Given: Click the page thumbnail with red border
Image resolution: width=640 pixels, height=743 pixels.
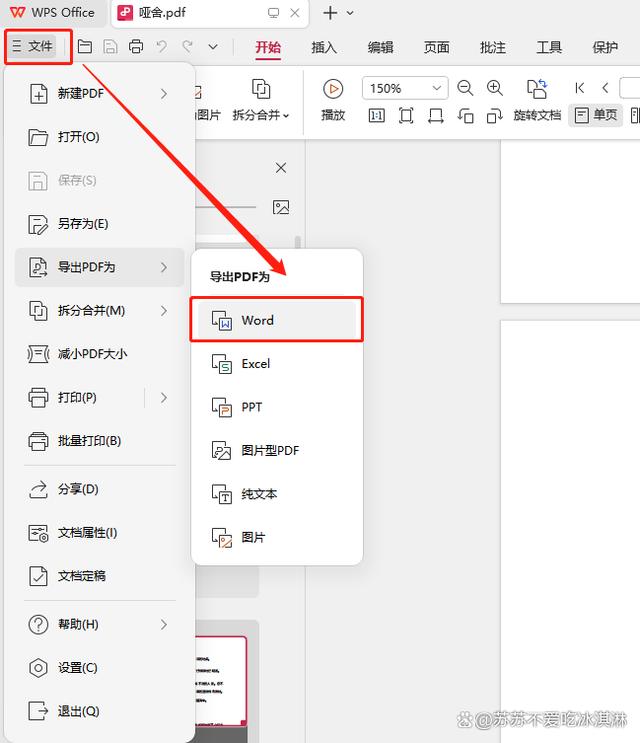Looking at the screenshot, I should 221,681.
